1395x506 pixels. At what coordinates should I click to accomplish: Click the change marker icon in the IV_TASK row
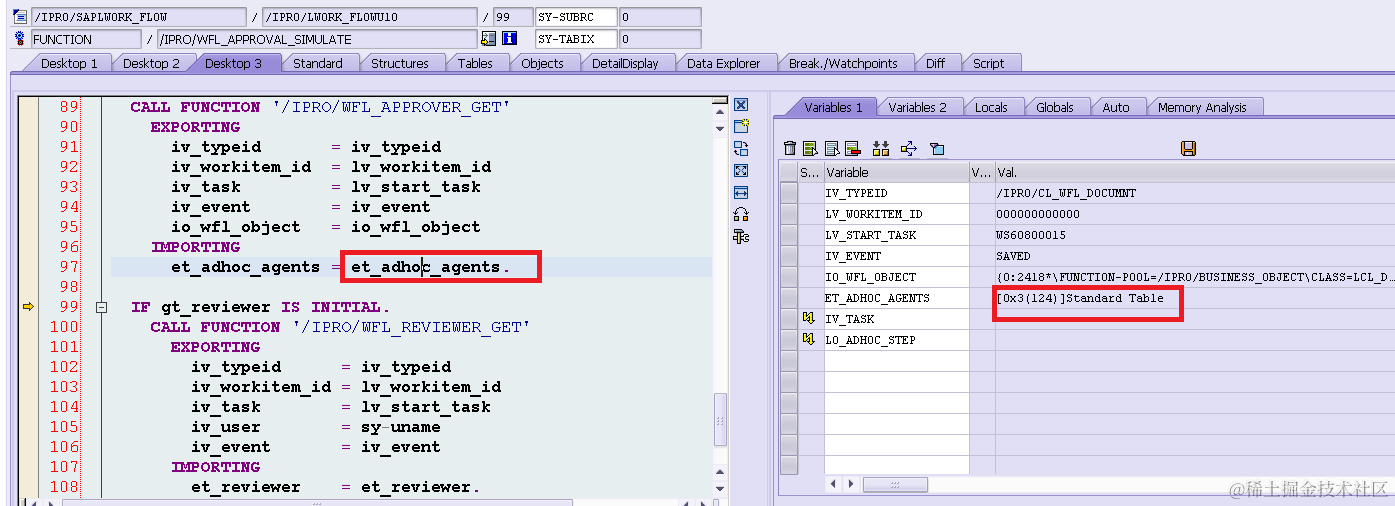click(808, 319)
